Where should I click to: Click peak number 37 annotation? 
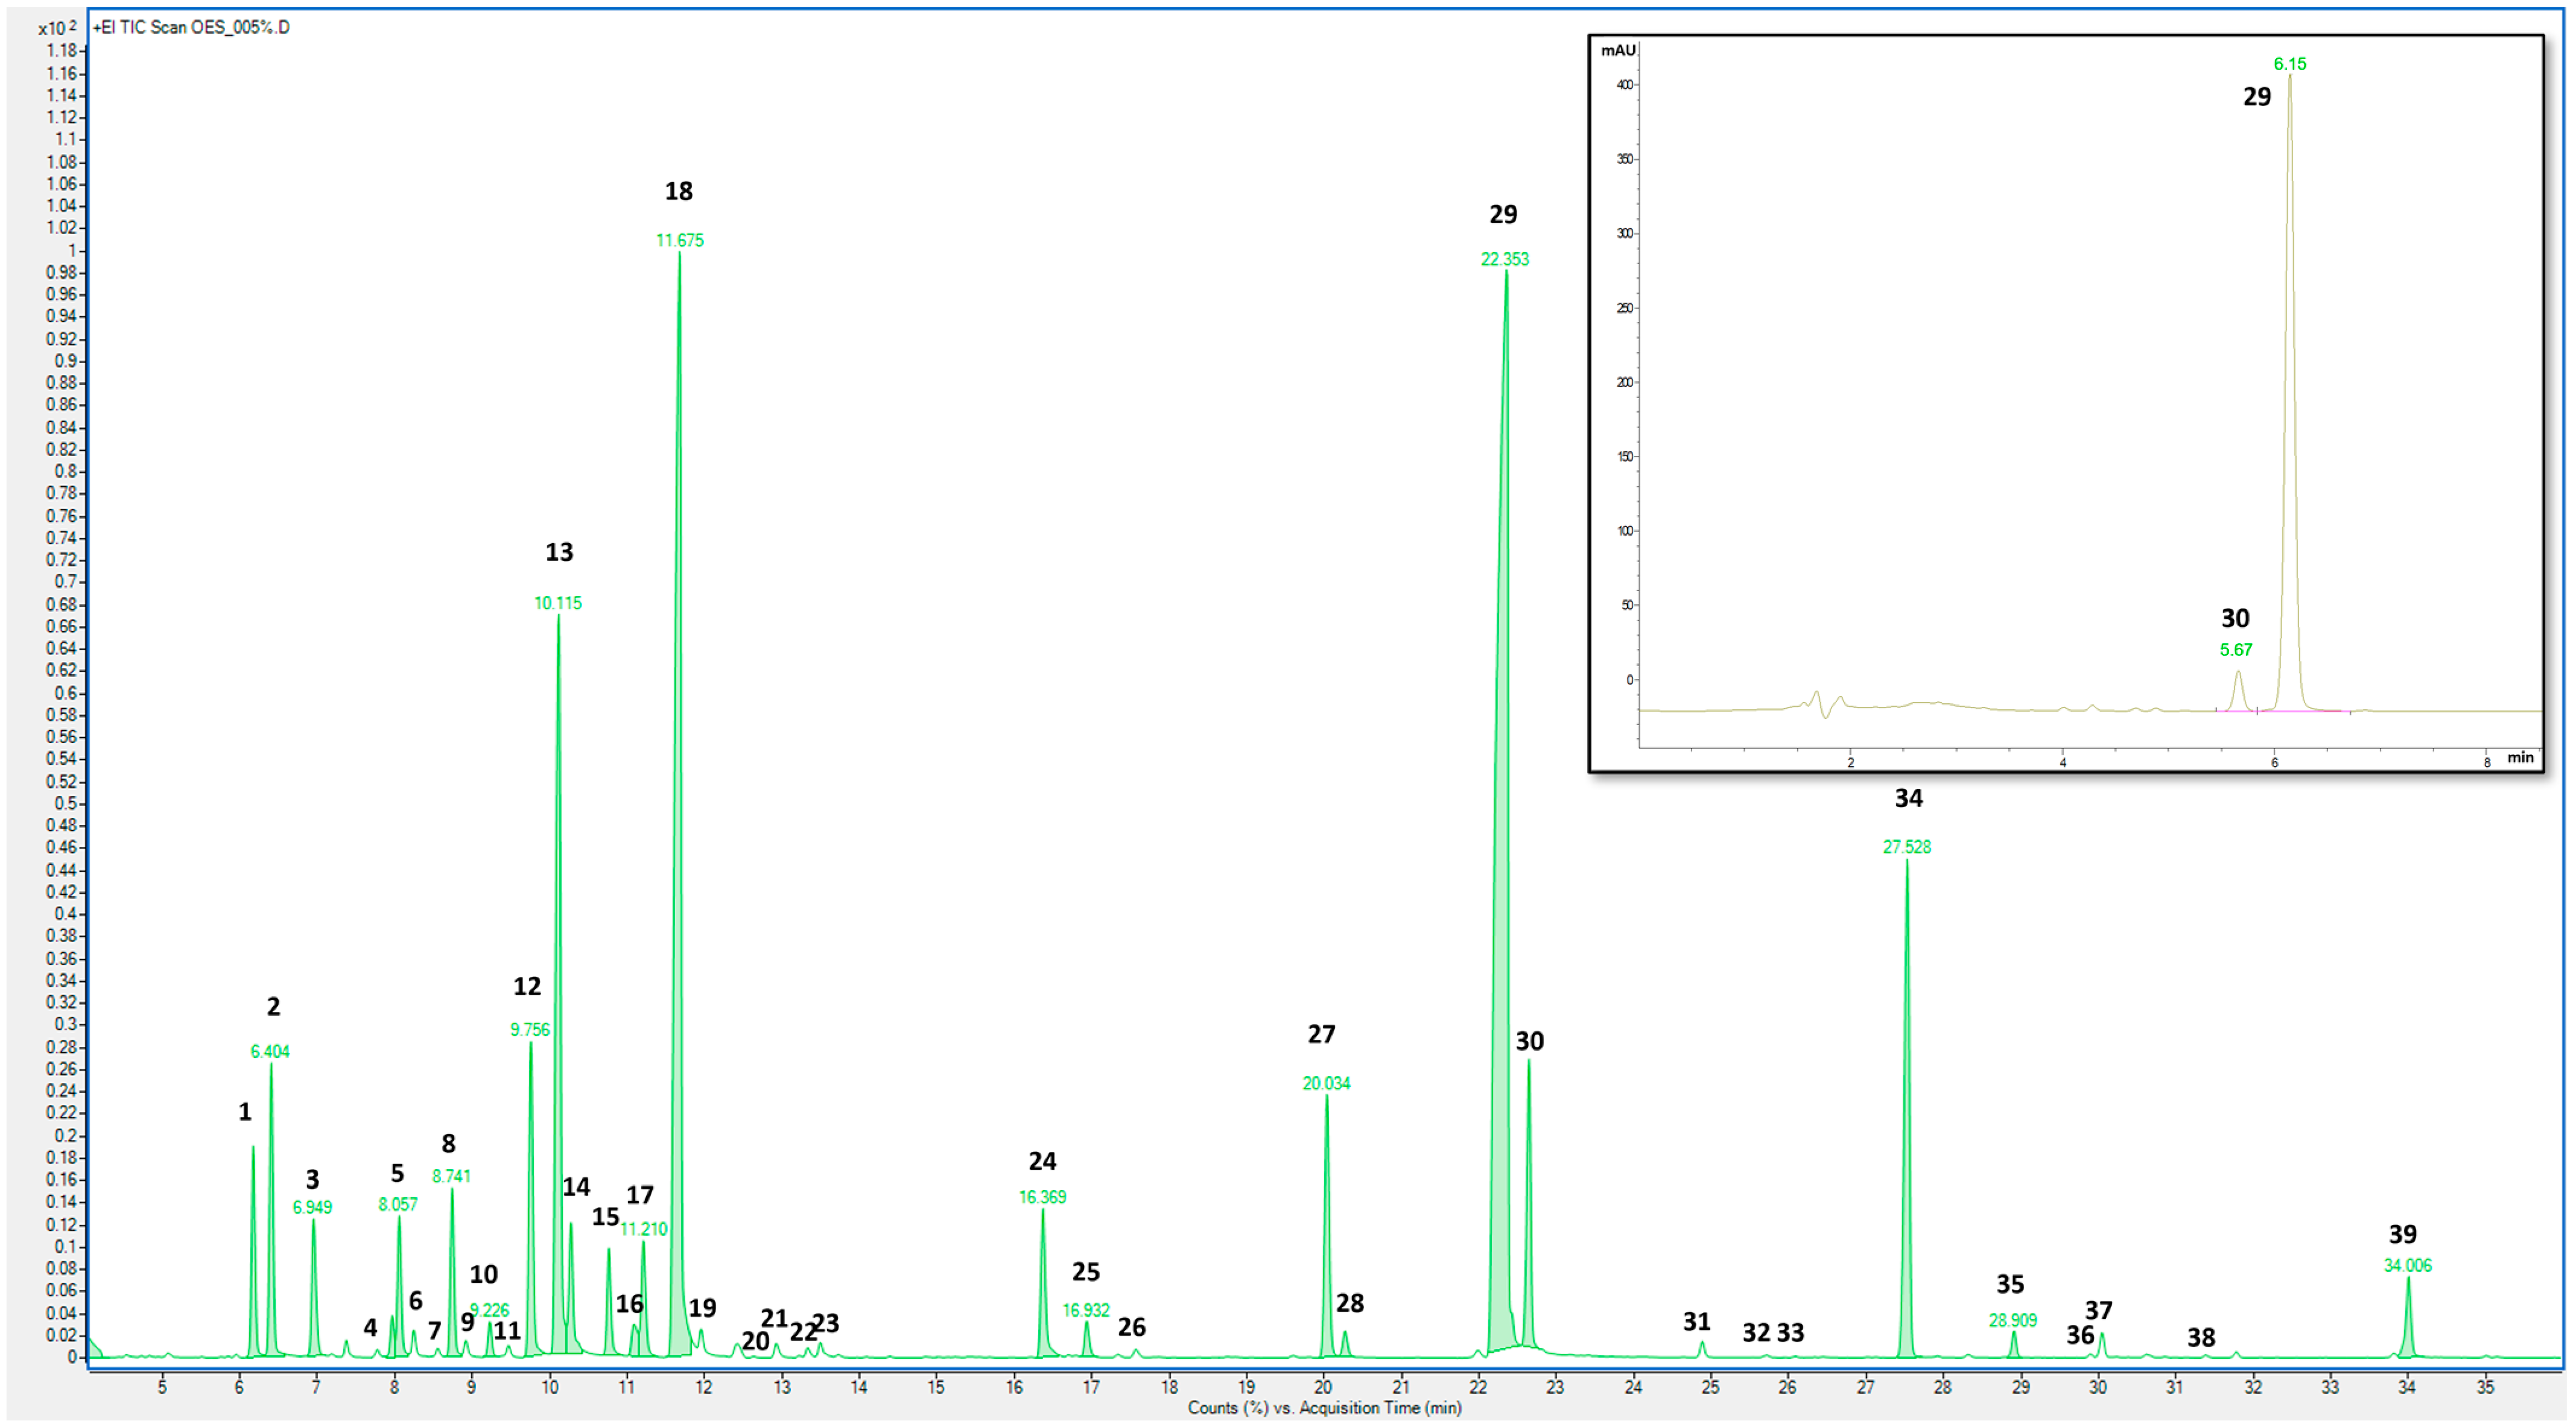click(2099, 1310)
